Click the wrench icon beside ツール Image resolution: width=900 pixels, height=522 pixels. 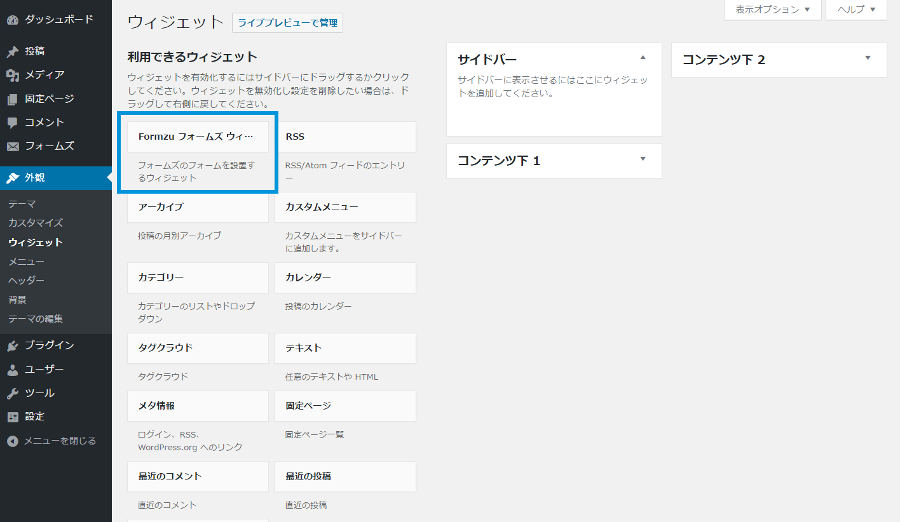click(x=13, y=393)
